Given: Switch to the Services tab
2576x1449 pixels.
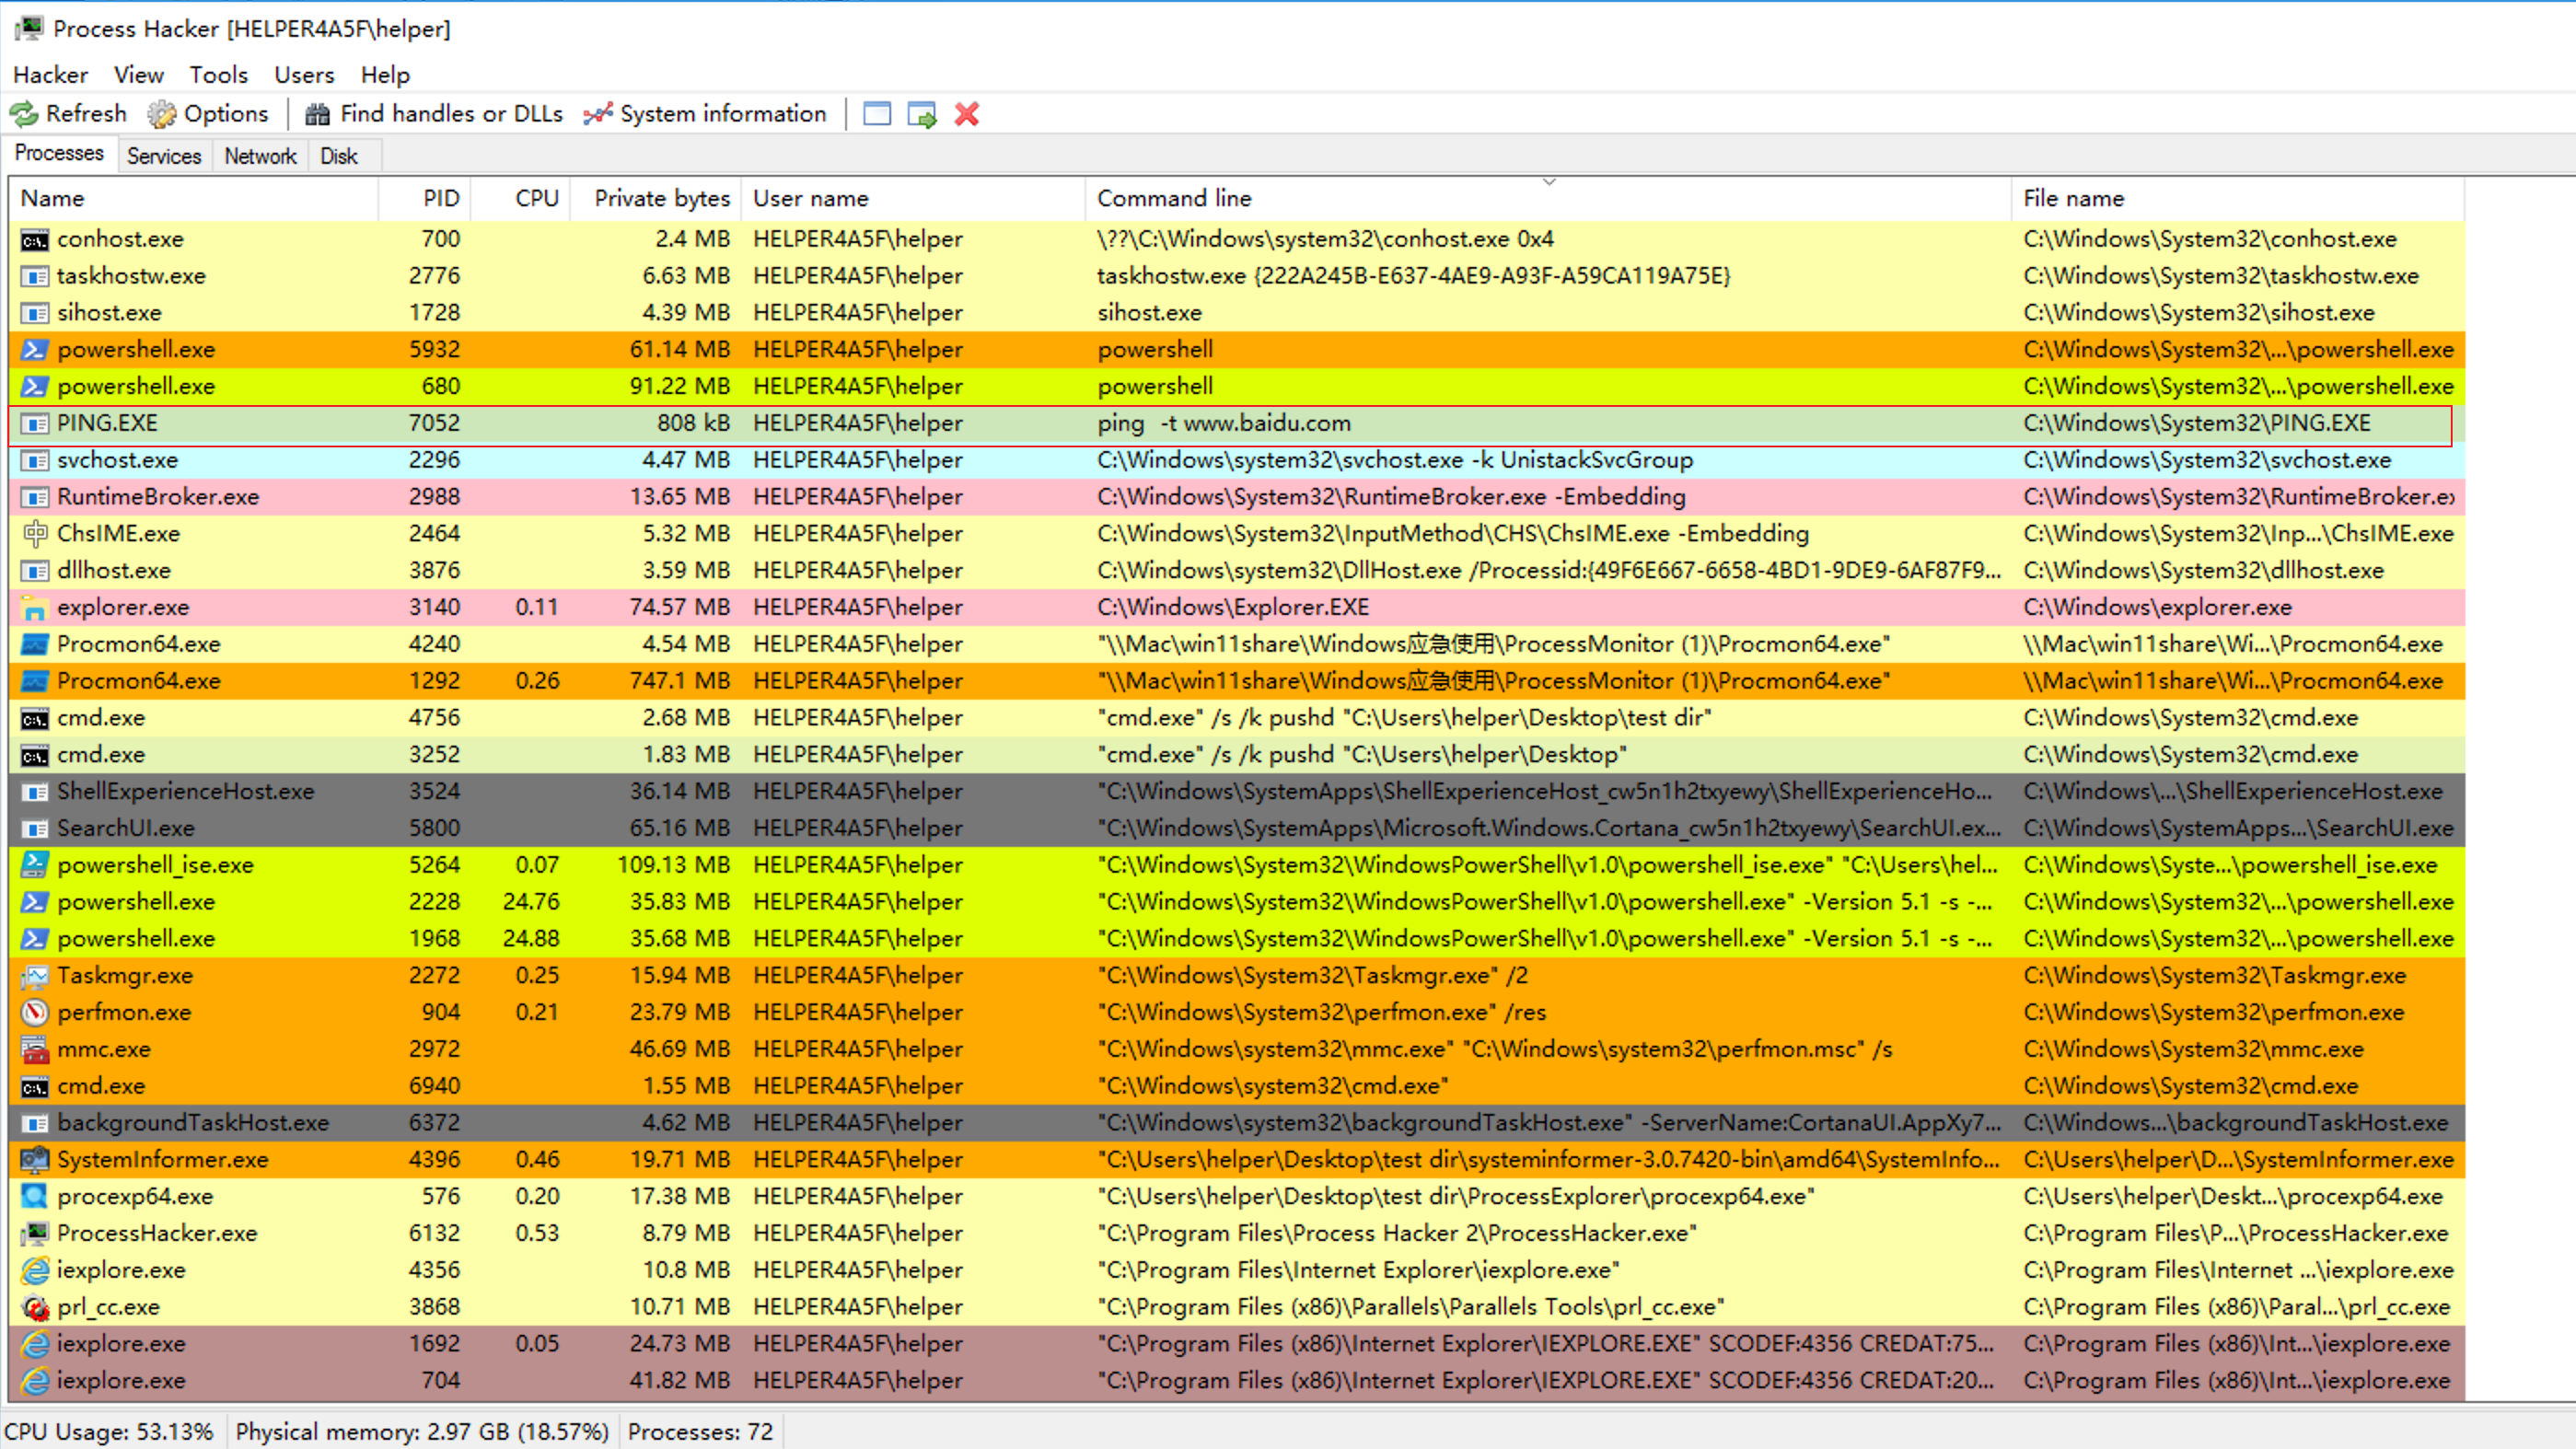Looking at the screenshot, I should 164,156.
